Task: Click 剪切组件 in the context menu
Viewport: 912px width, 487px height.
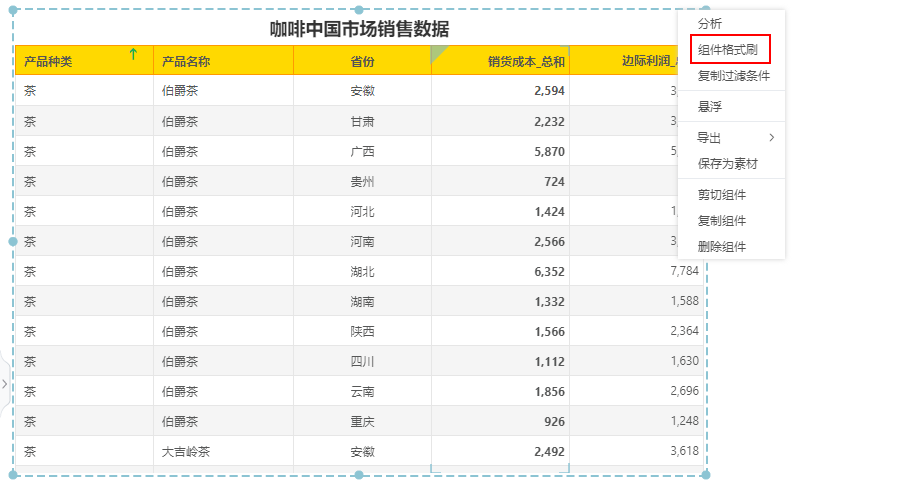Action: pyautogui.click(x=721, y=195)
